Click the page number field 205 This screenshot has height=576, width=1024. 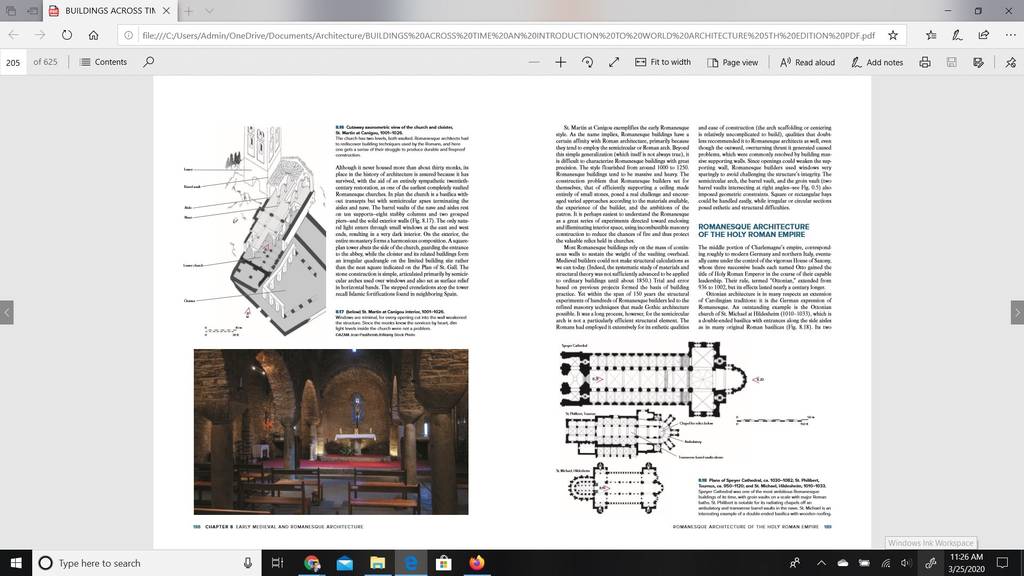(x=13, y=63)
